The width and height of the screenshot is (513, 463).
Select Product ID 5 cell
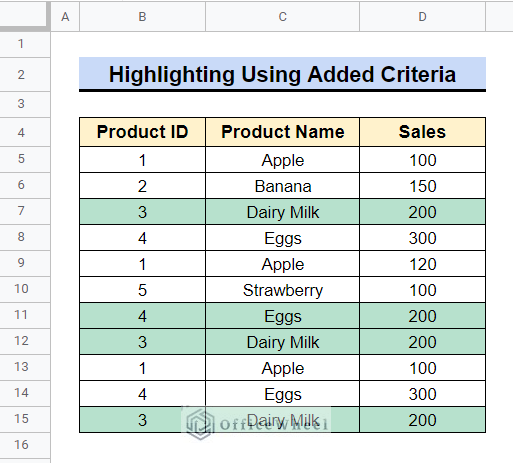click(142, 290)
